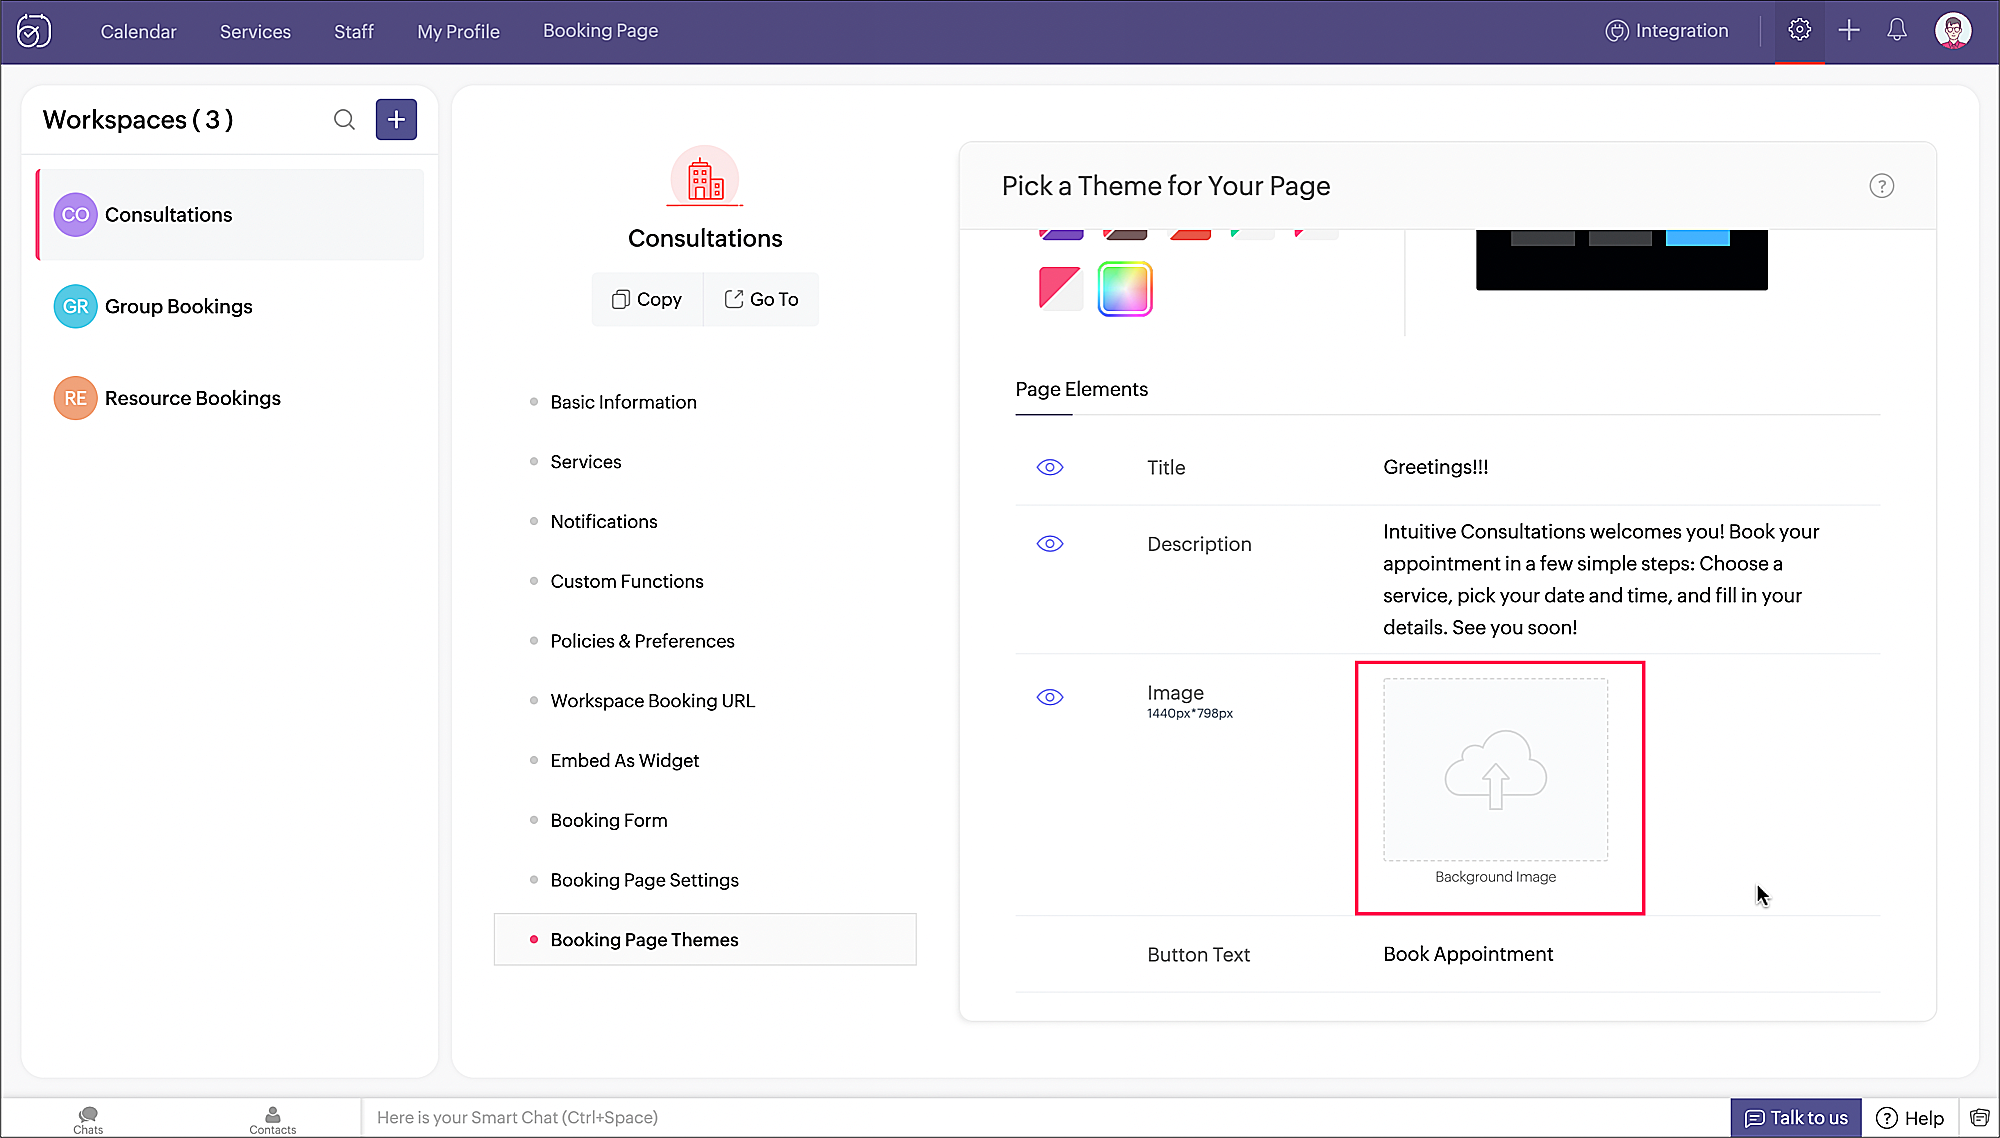Screen dimensions: 2000x1138
Task: Select the multicolor gradient theme swatch
Action: (1125, 289)
